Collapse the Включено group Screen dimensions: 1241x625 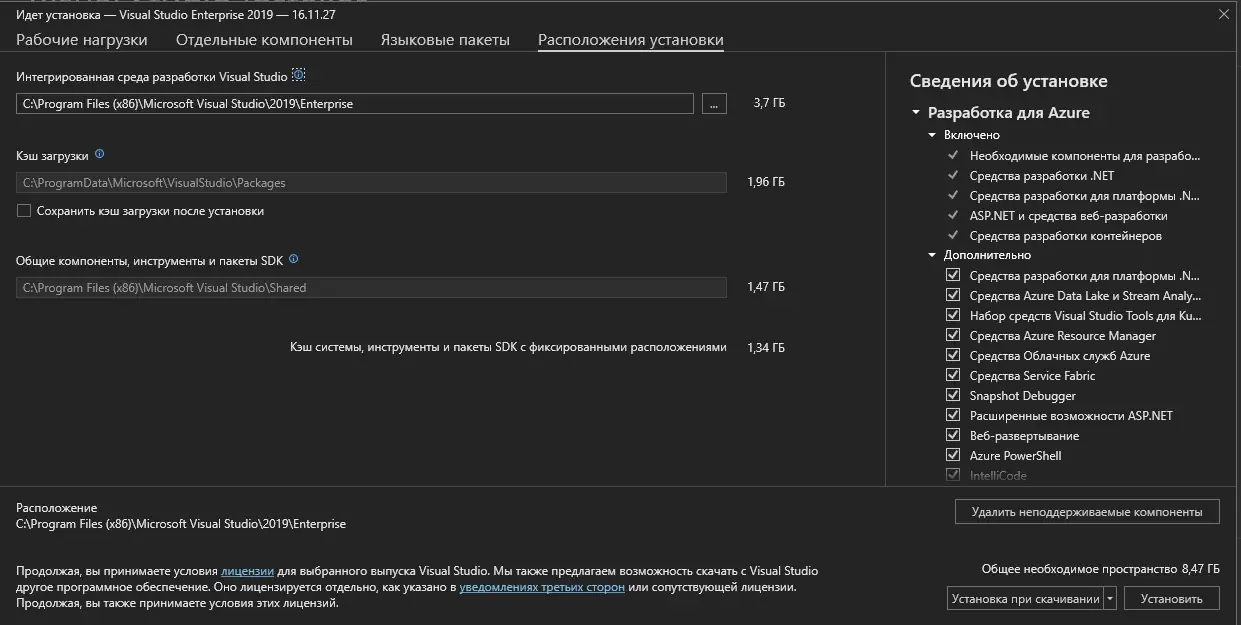click(930, 134)
